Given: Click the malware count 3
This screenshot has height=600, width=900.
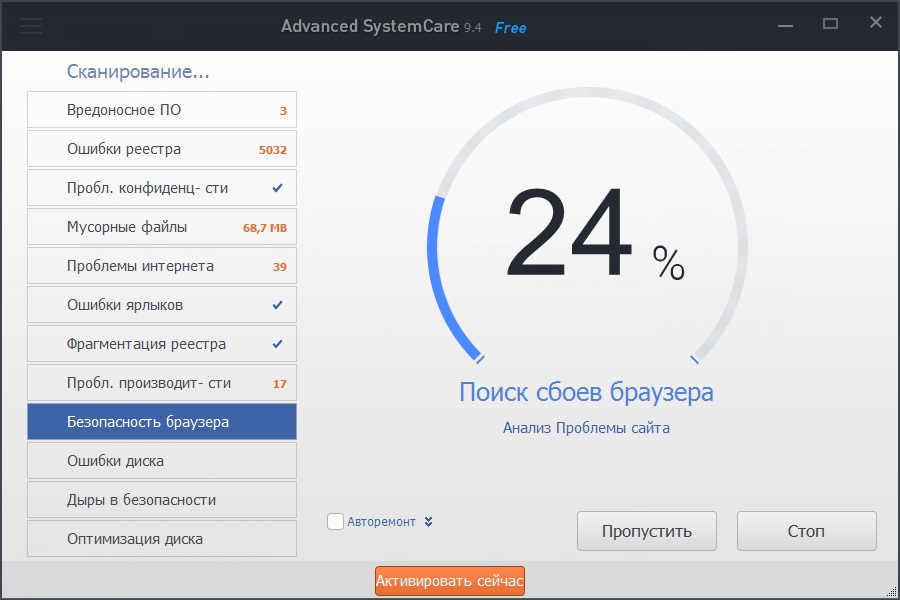Looking at the screenshot, I should pos(283,111).
